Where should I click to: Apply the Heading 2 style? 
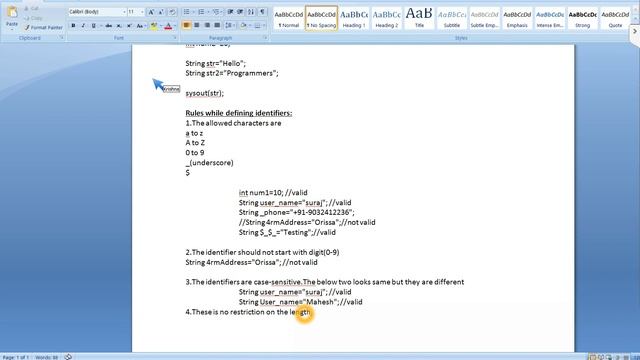click(387, 18)
